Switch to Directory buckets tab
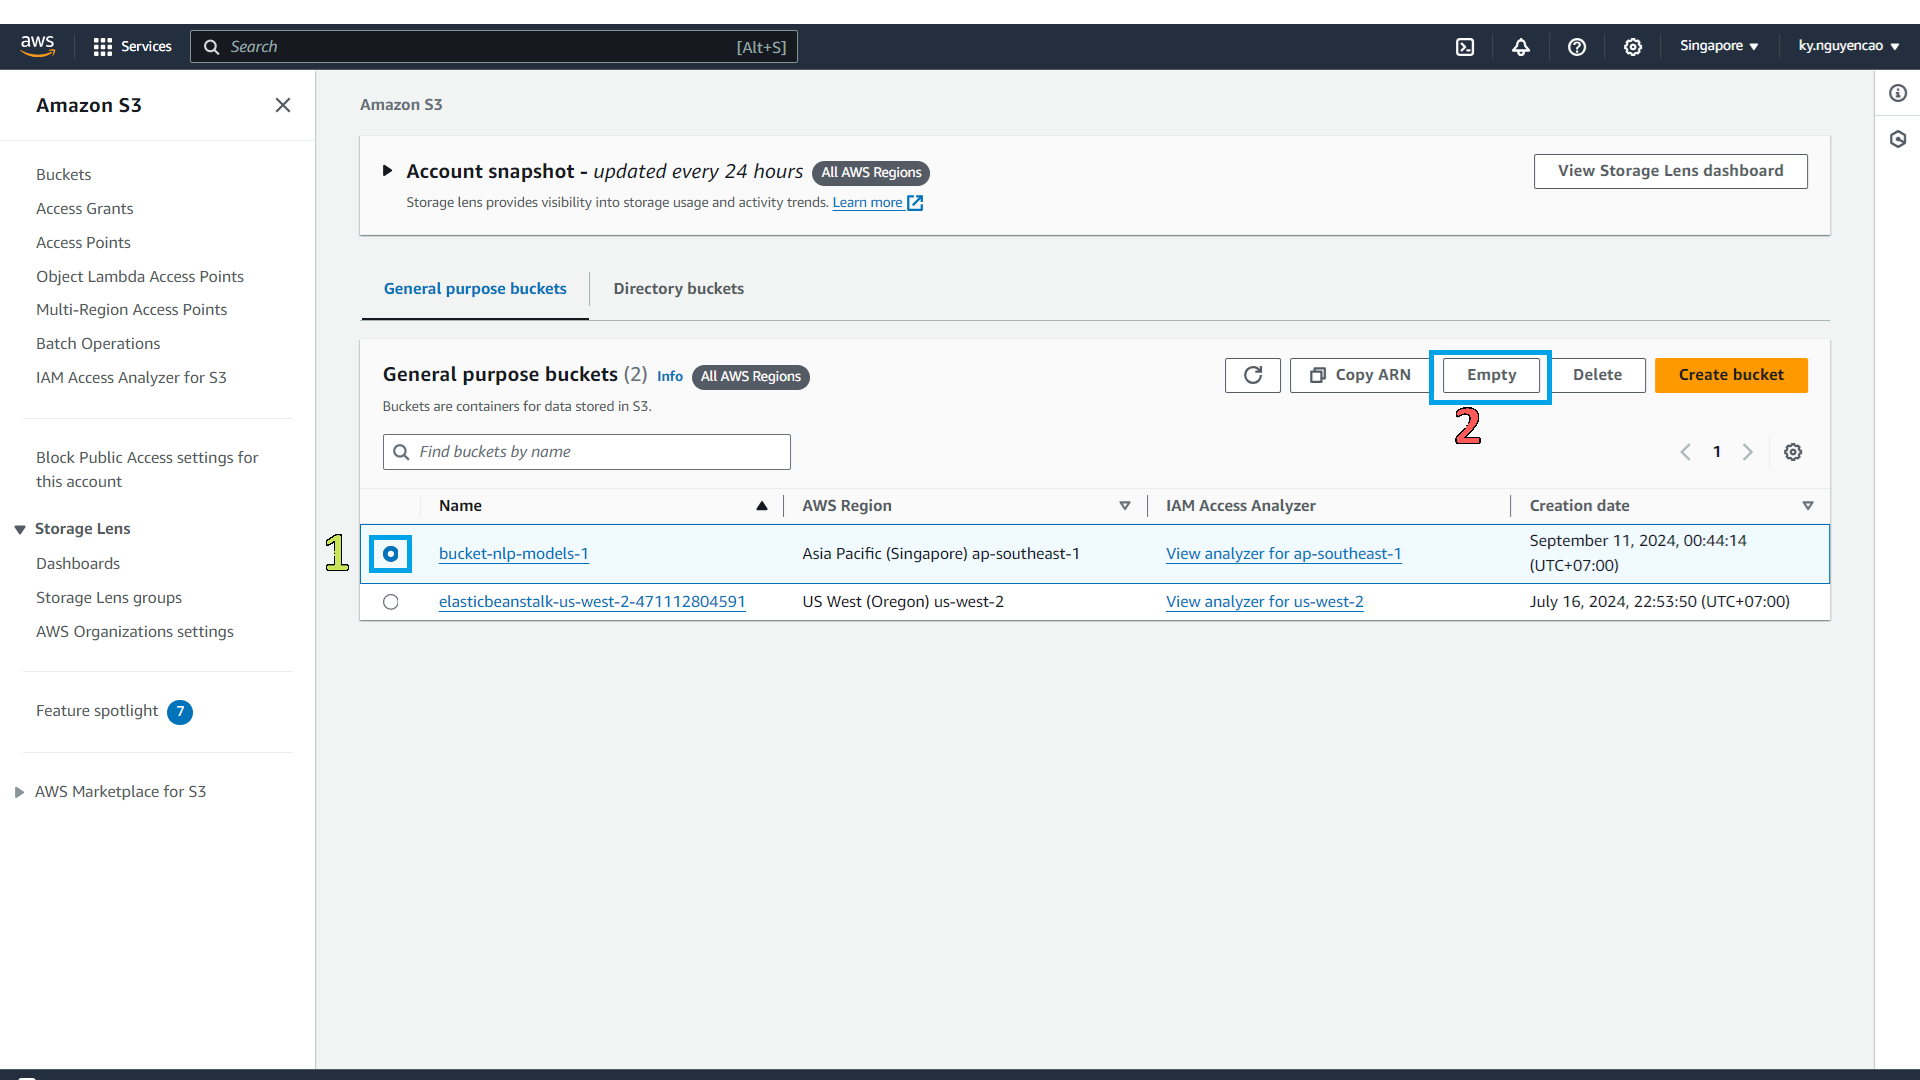The height and width of the screenshot is (1080, 1920). (679, 289)
